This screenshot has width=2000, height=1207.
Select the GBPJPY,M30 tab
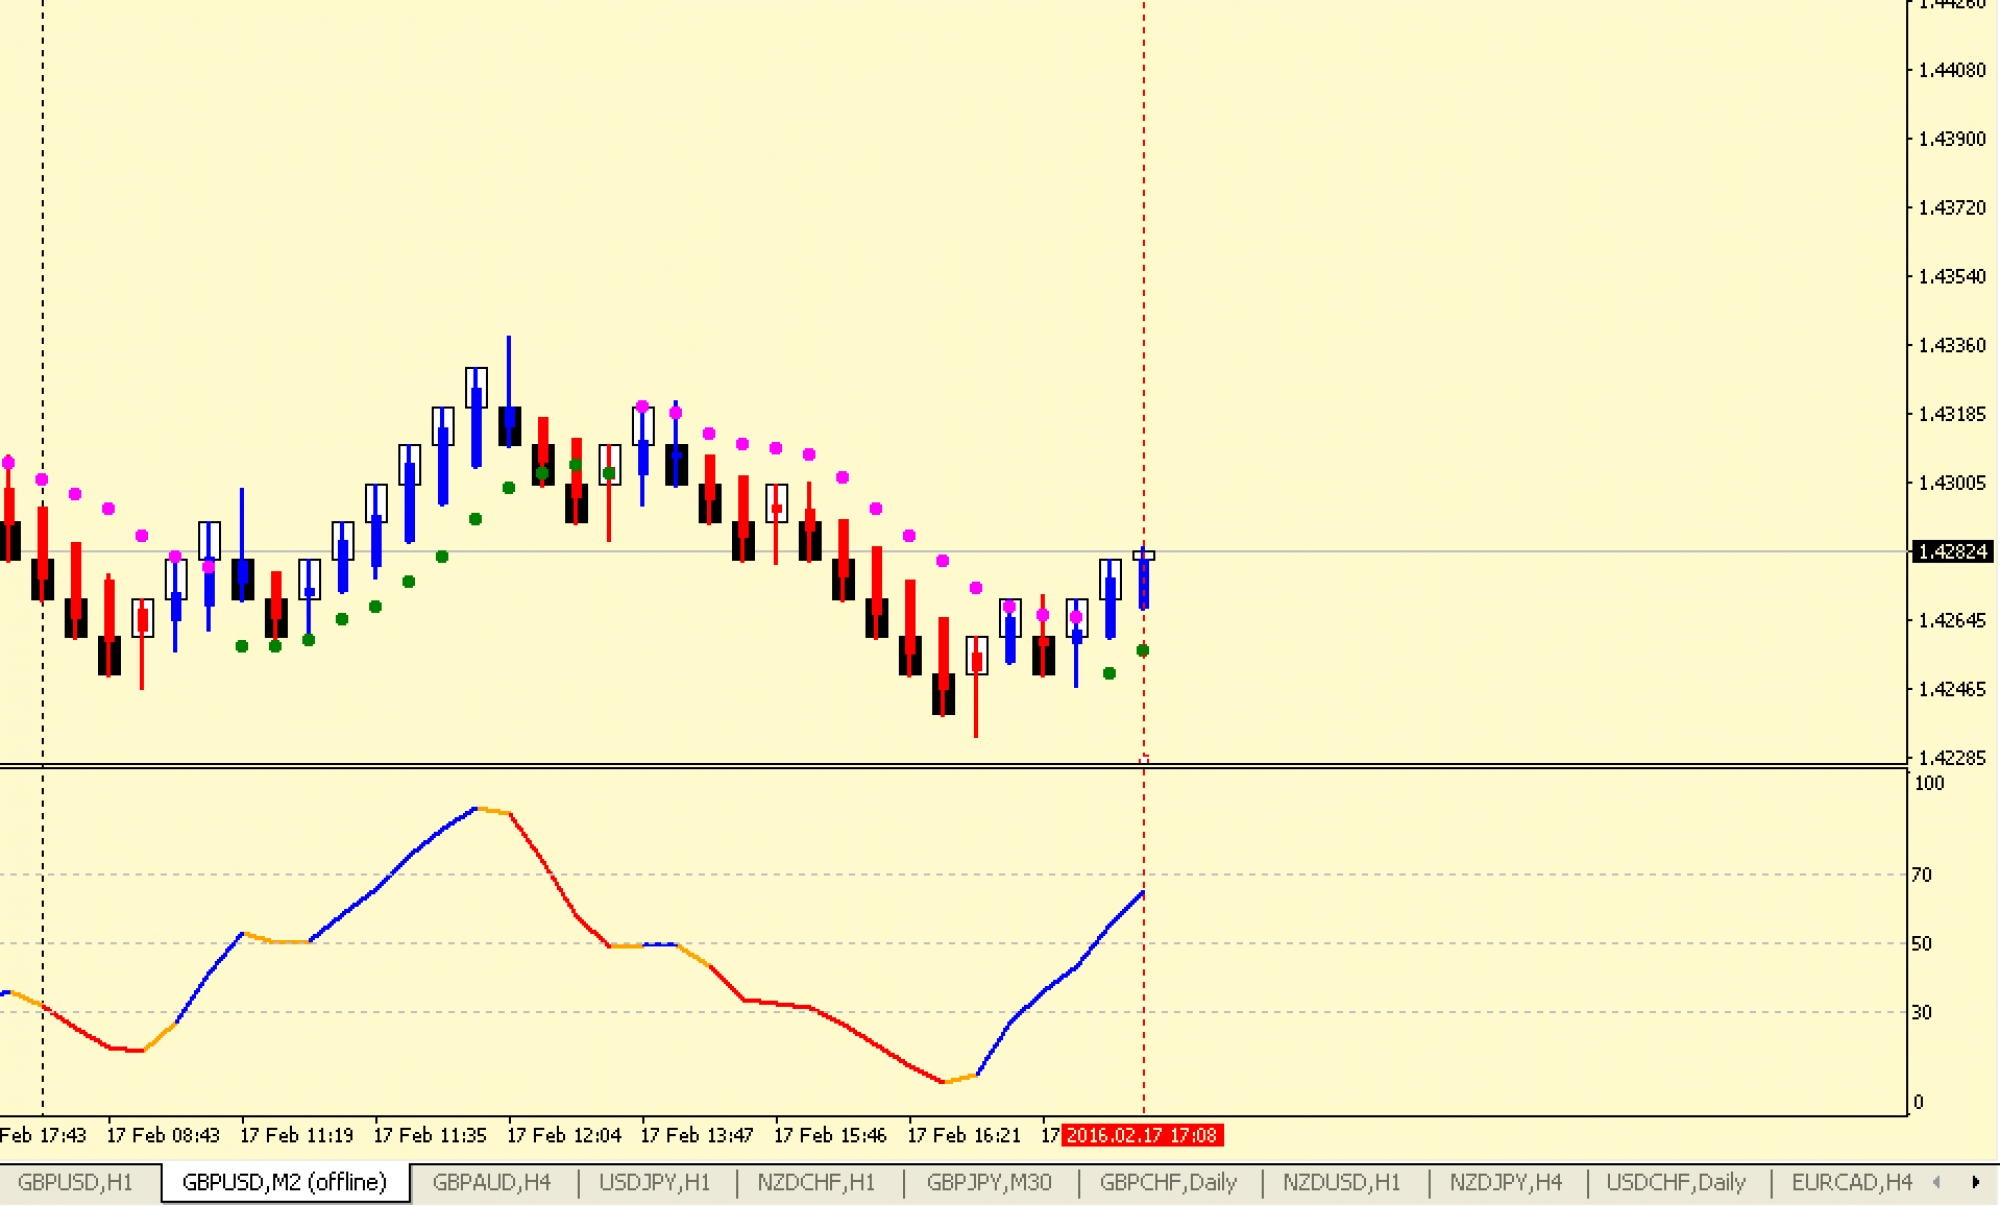(x=989, y=1183)
